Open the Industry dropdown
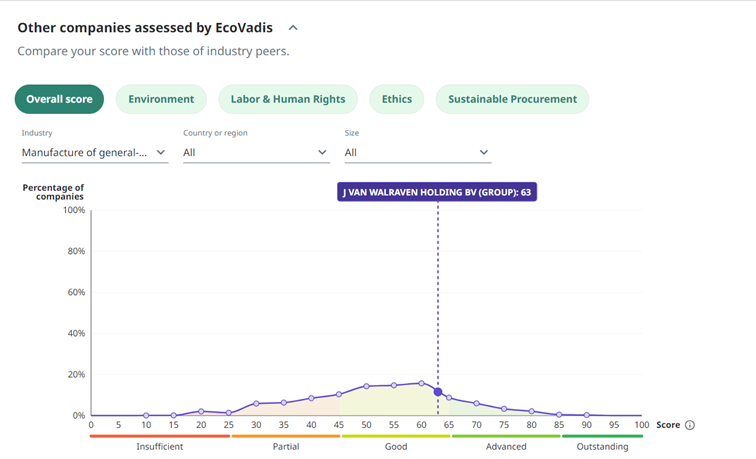756x459 pixels. coord(94,152)
